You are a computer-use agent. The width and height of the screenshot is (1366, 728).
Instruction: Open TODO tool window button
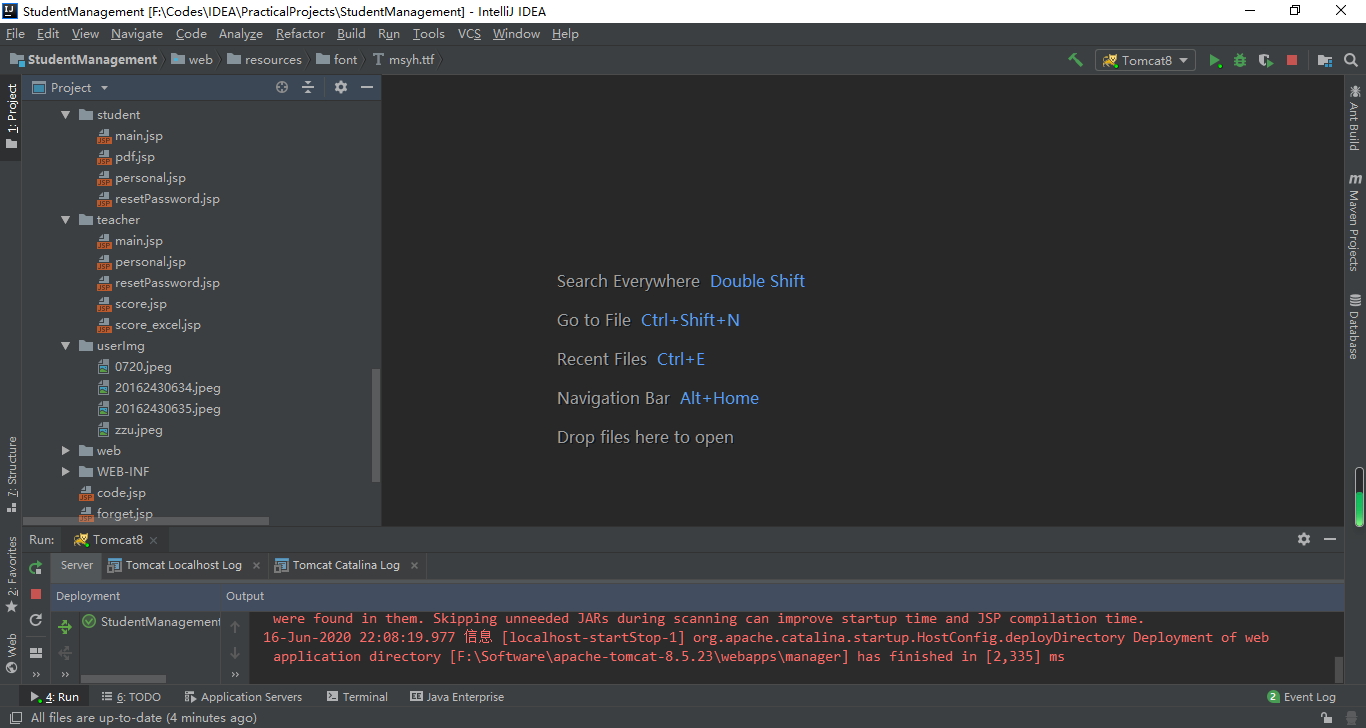click(x=130, y=697)
